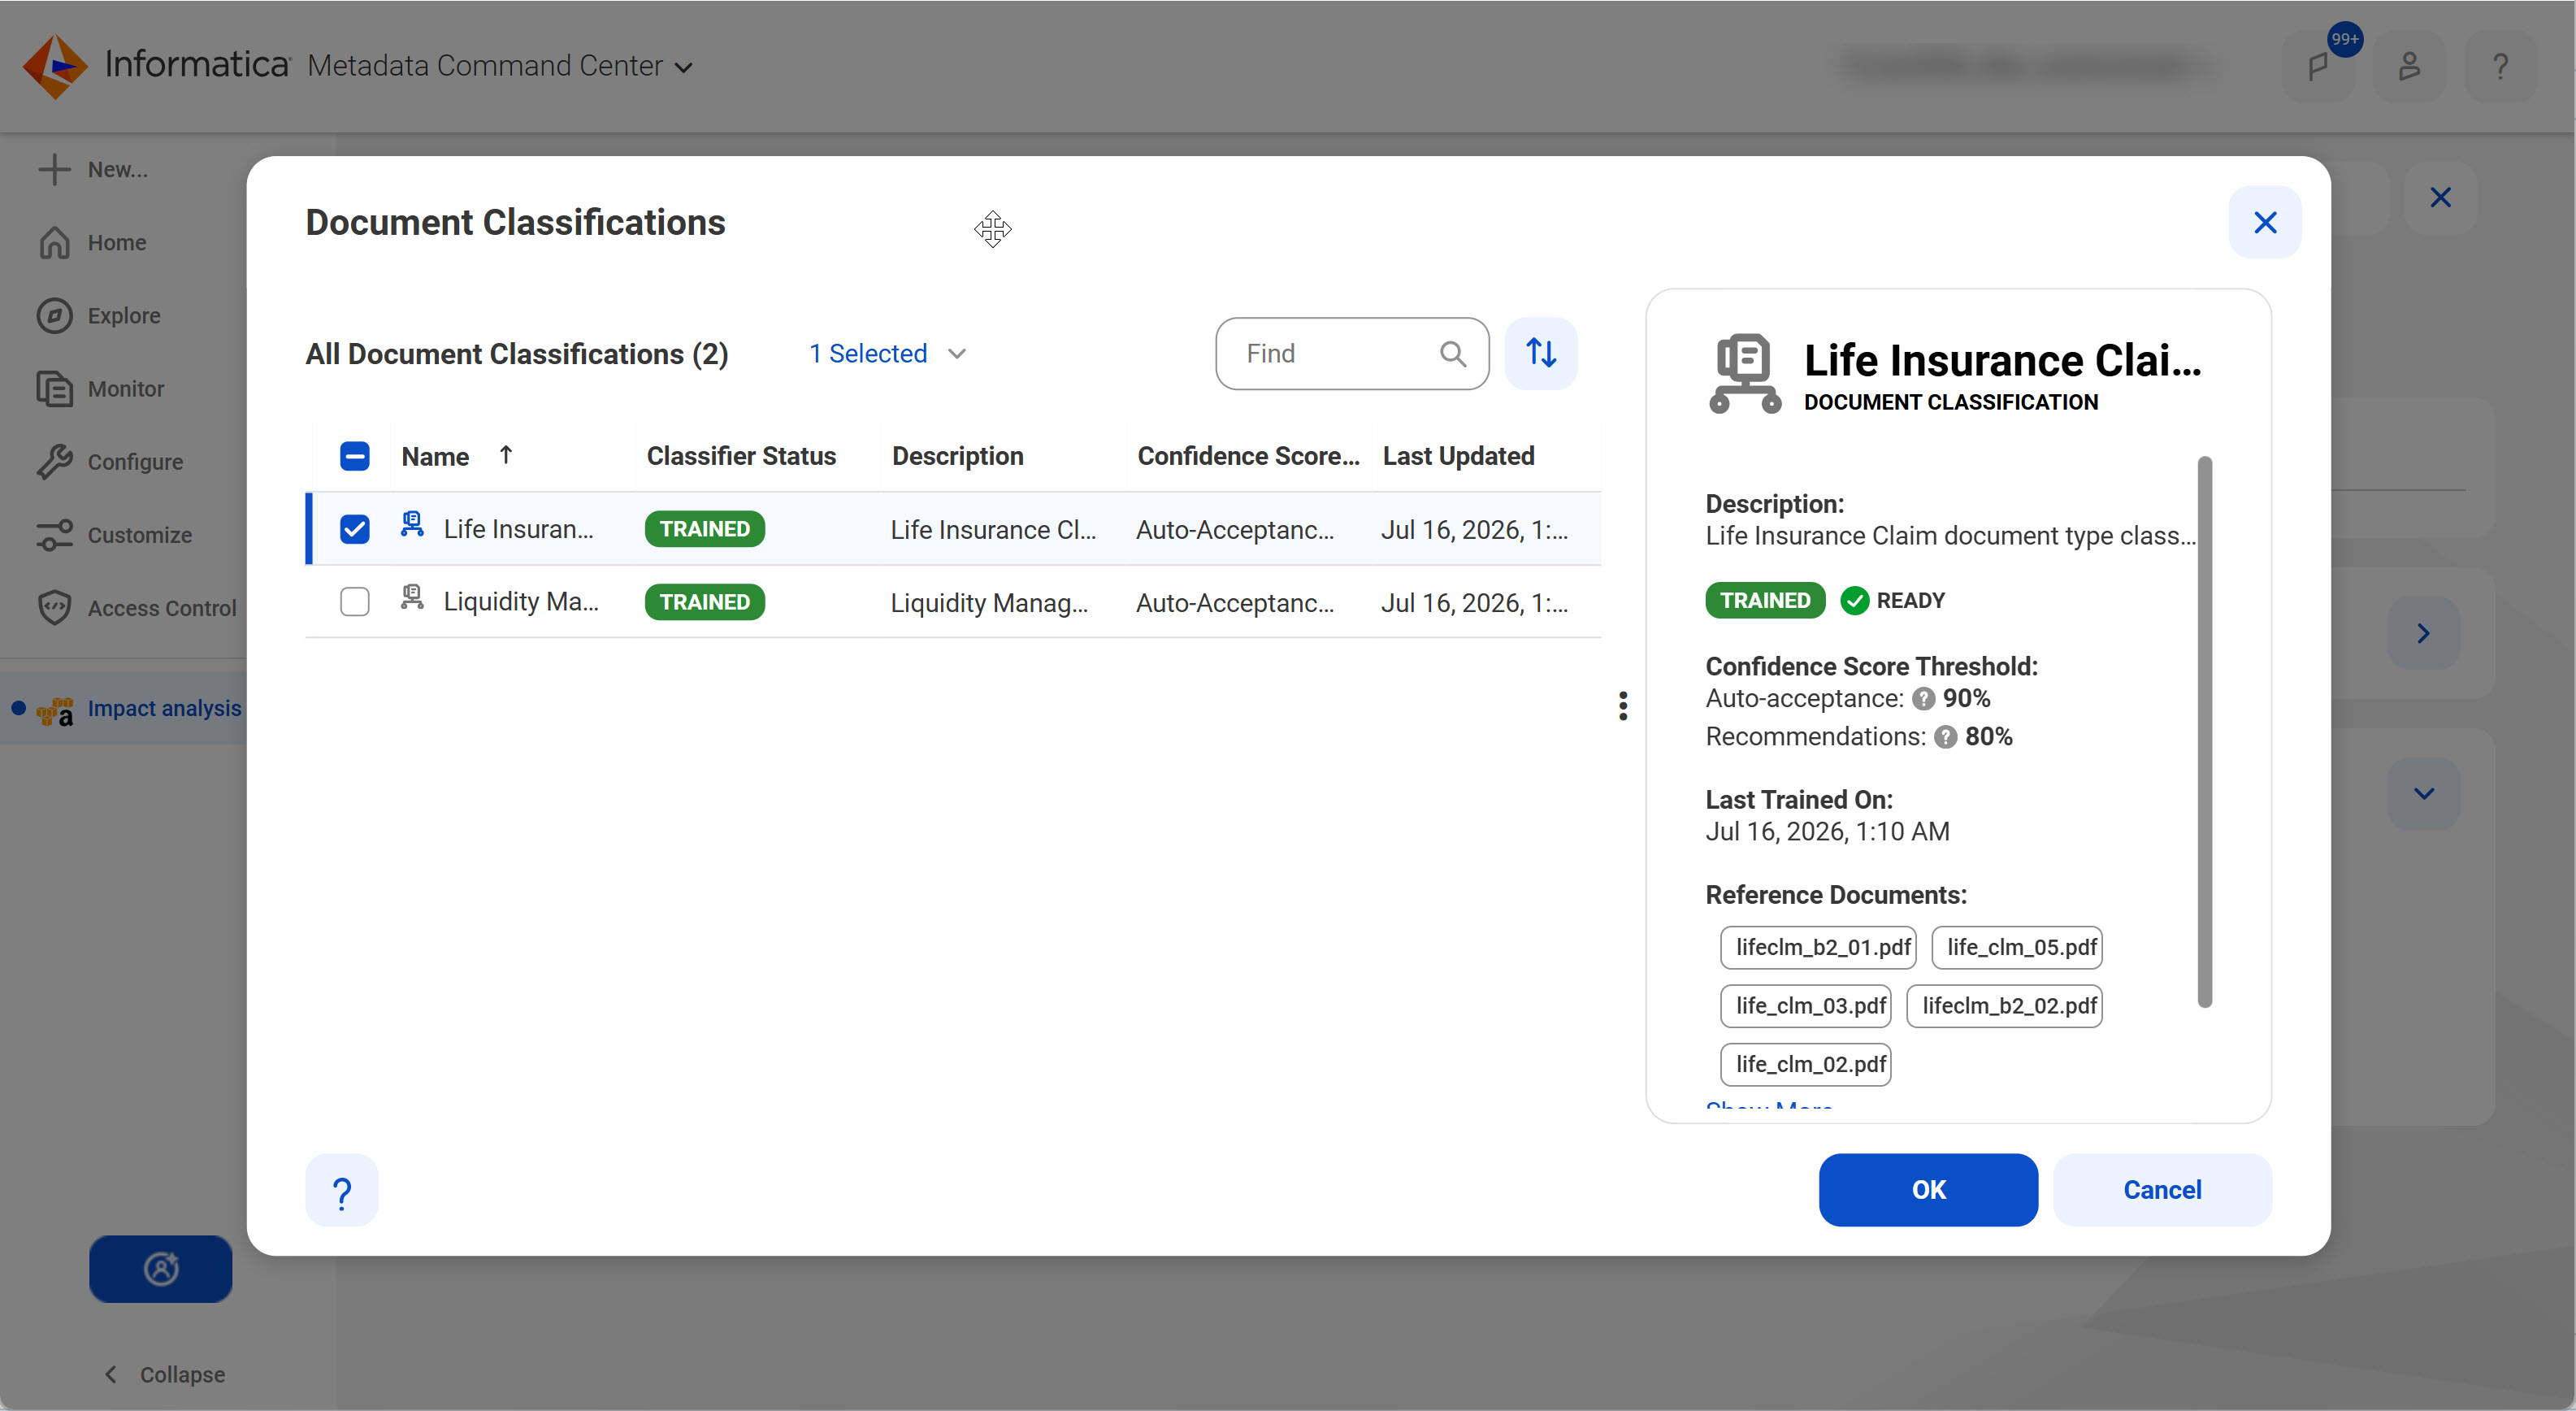Click the help icon next to Auto-acceptance
The height and width of the screenshot is (1411, 2576).
[x=1923, y=698]
